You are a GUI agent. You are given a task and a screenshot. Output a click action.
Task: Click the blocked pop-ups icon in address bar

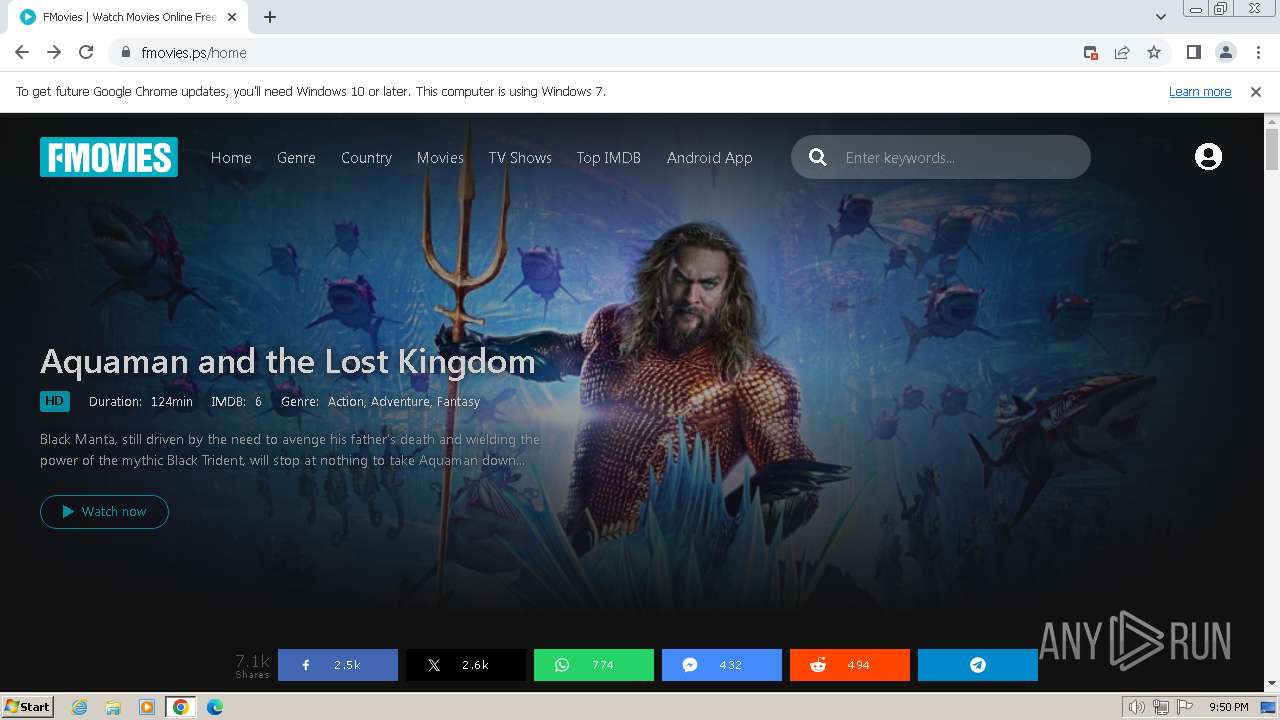(1091, 53)
